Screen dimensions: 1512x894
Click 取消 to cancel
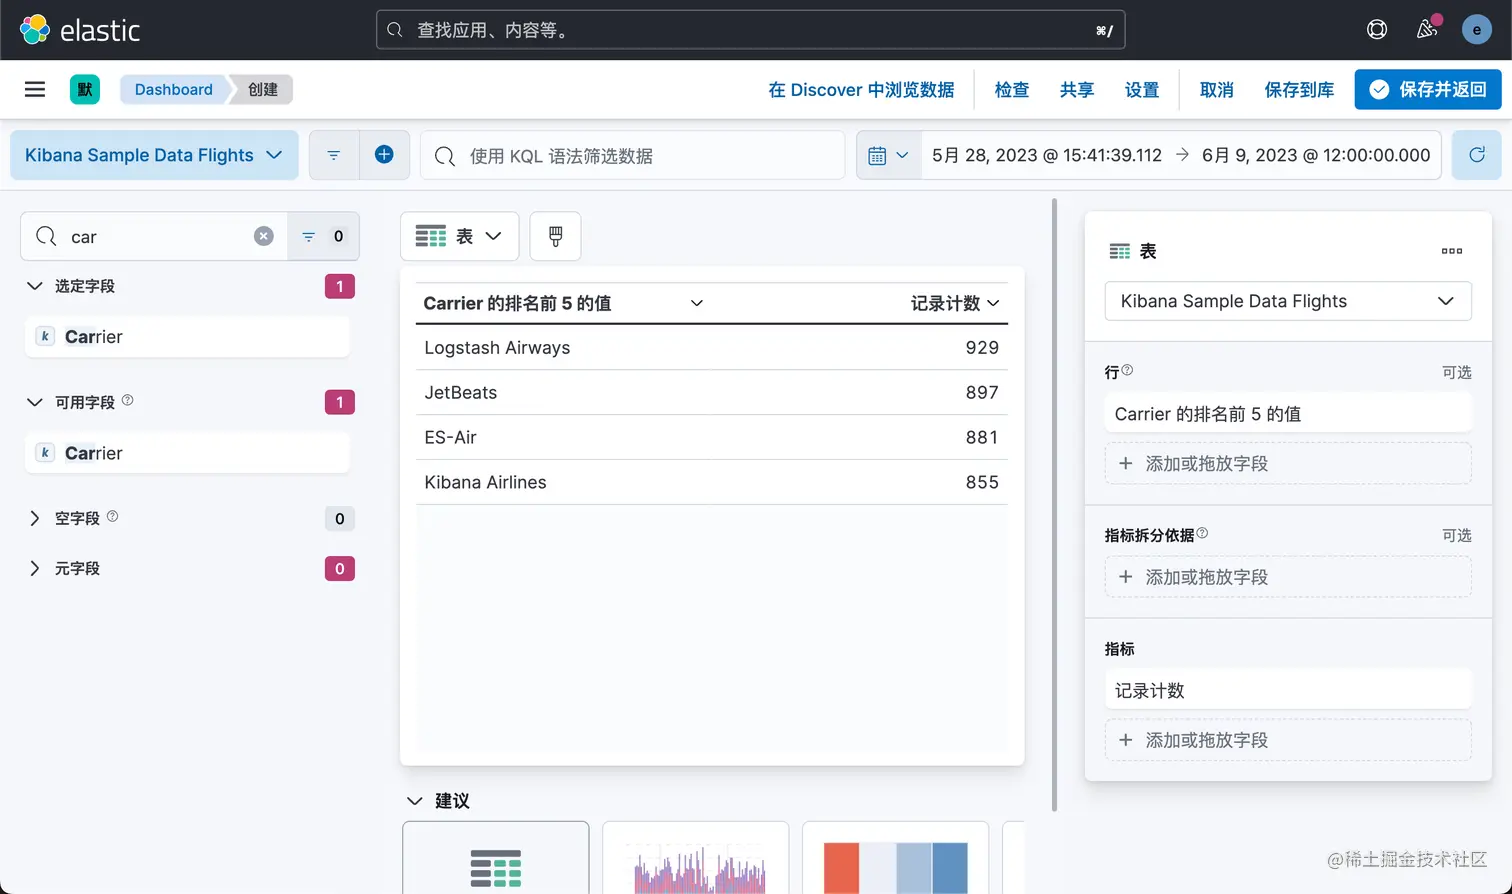pos(1216,90)
